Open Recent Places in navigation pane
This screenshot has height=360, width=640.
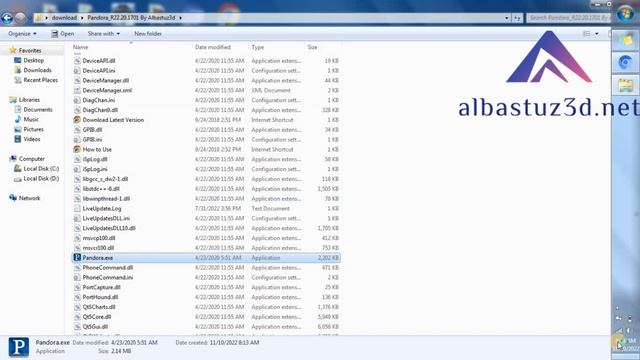(40, 80)
